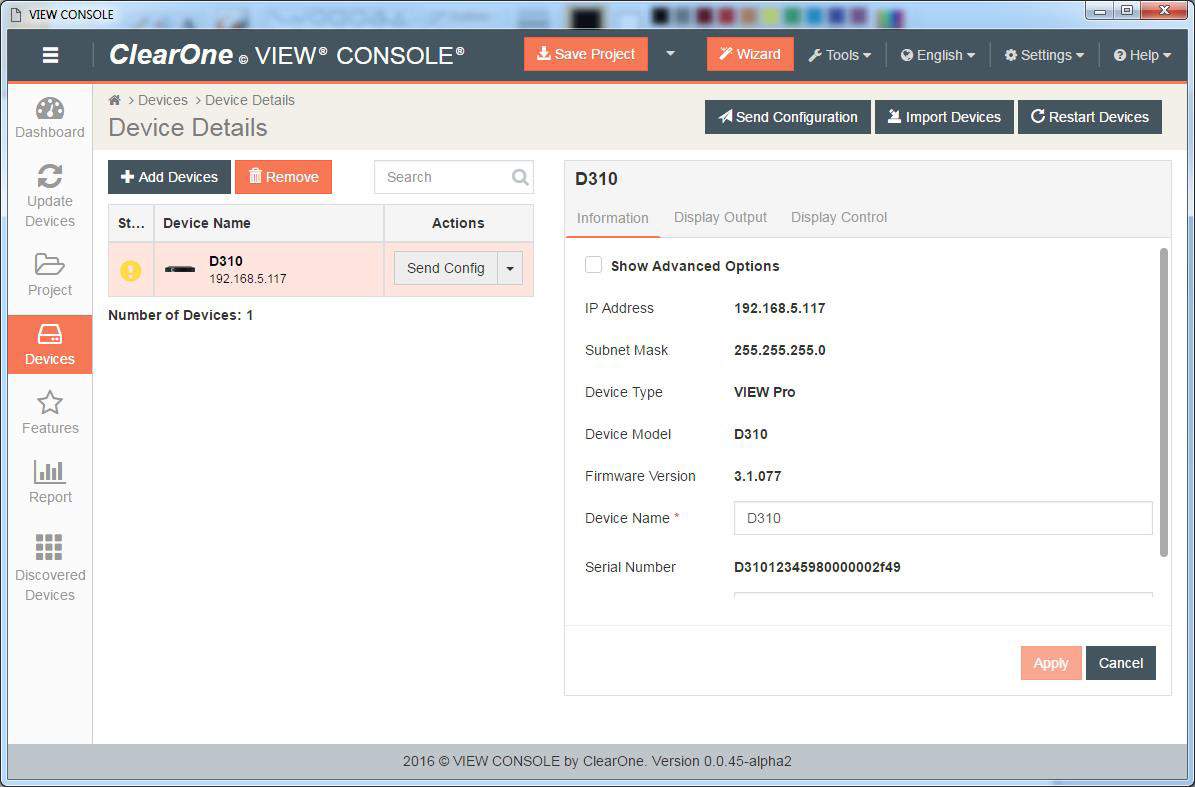The height and width of the screenshot is (787, 1195).
Task: Open the English language dropdown
Action: coord(937,55)
